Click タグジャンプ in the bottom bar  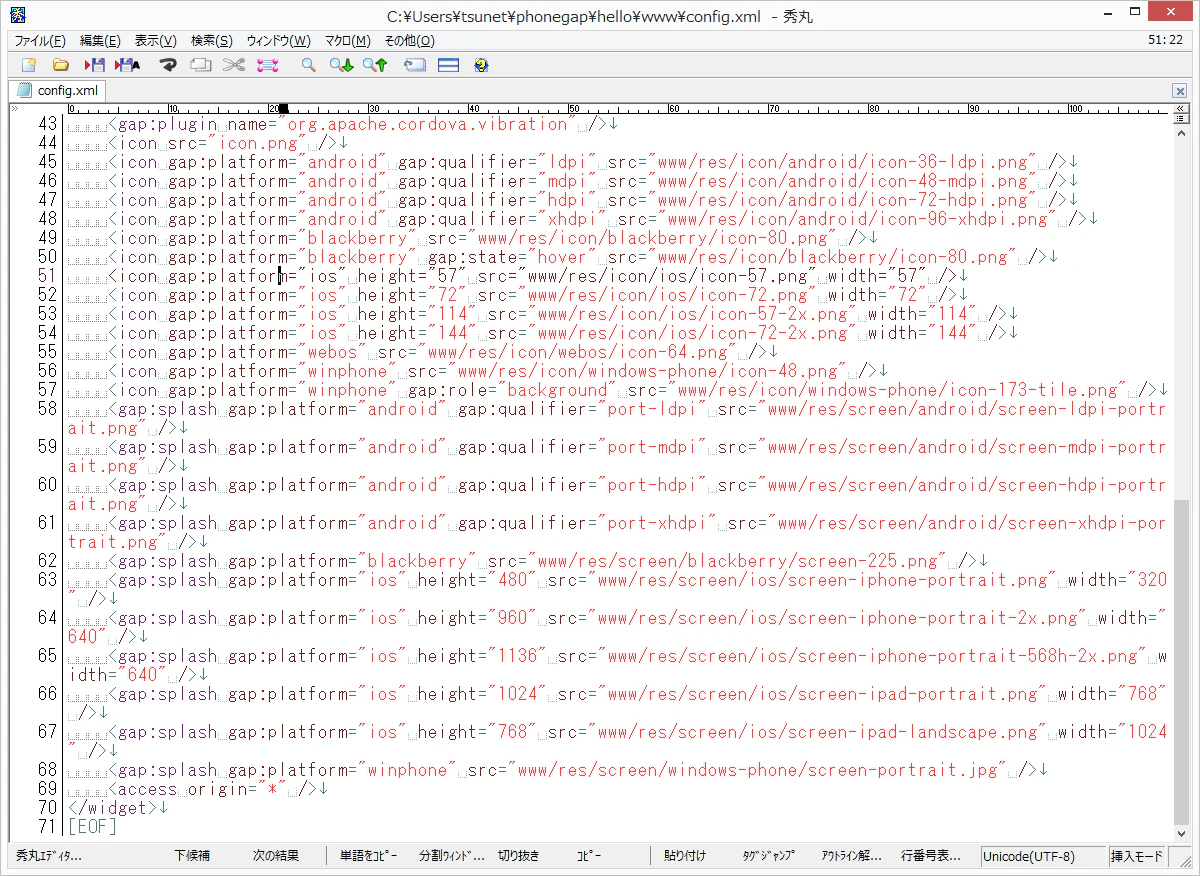click(769, 856)
